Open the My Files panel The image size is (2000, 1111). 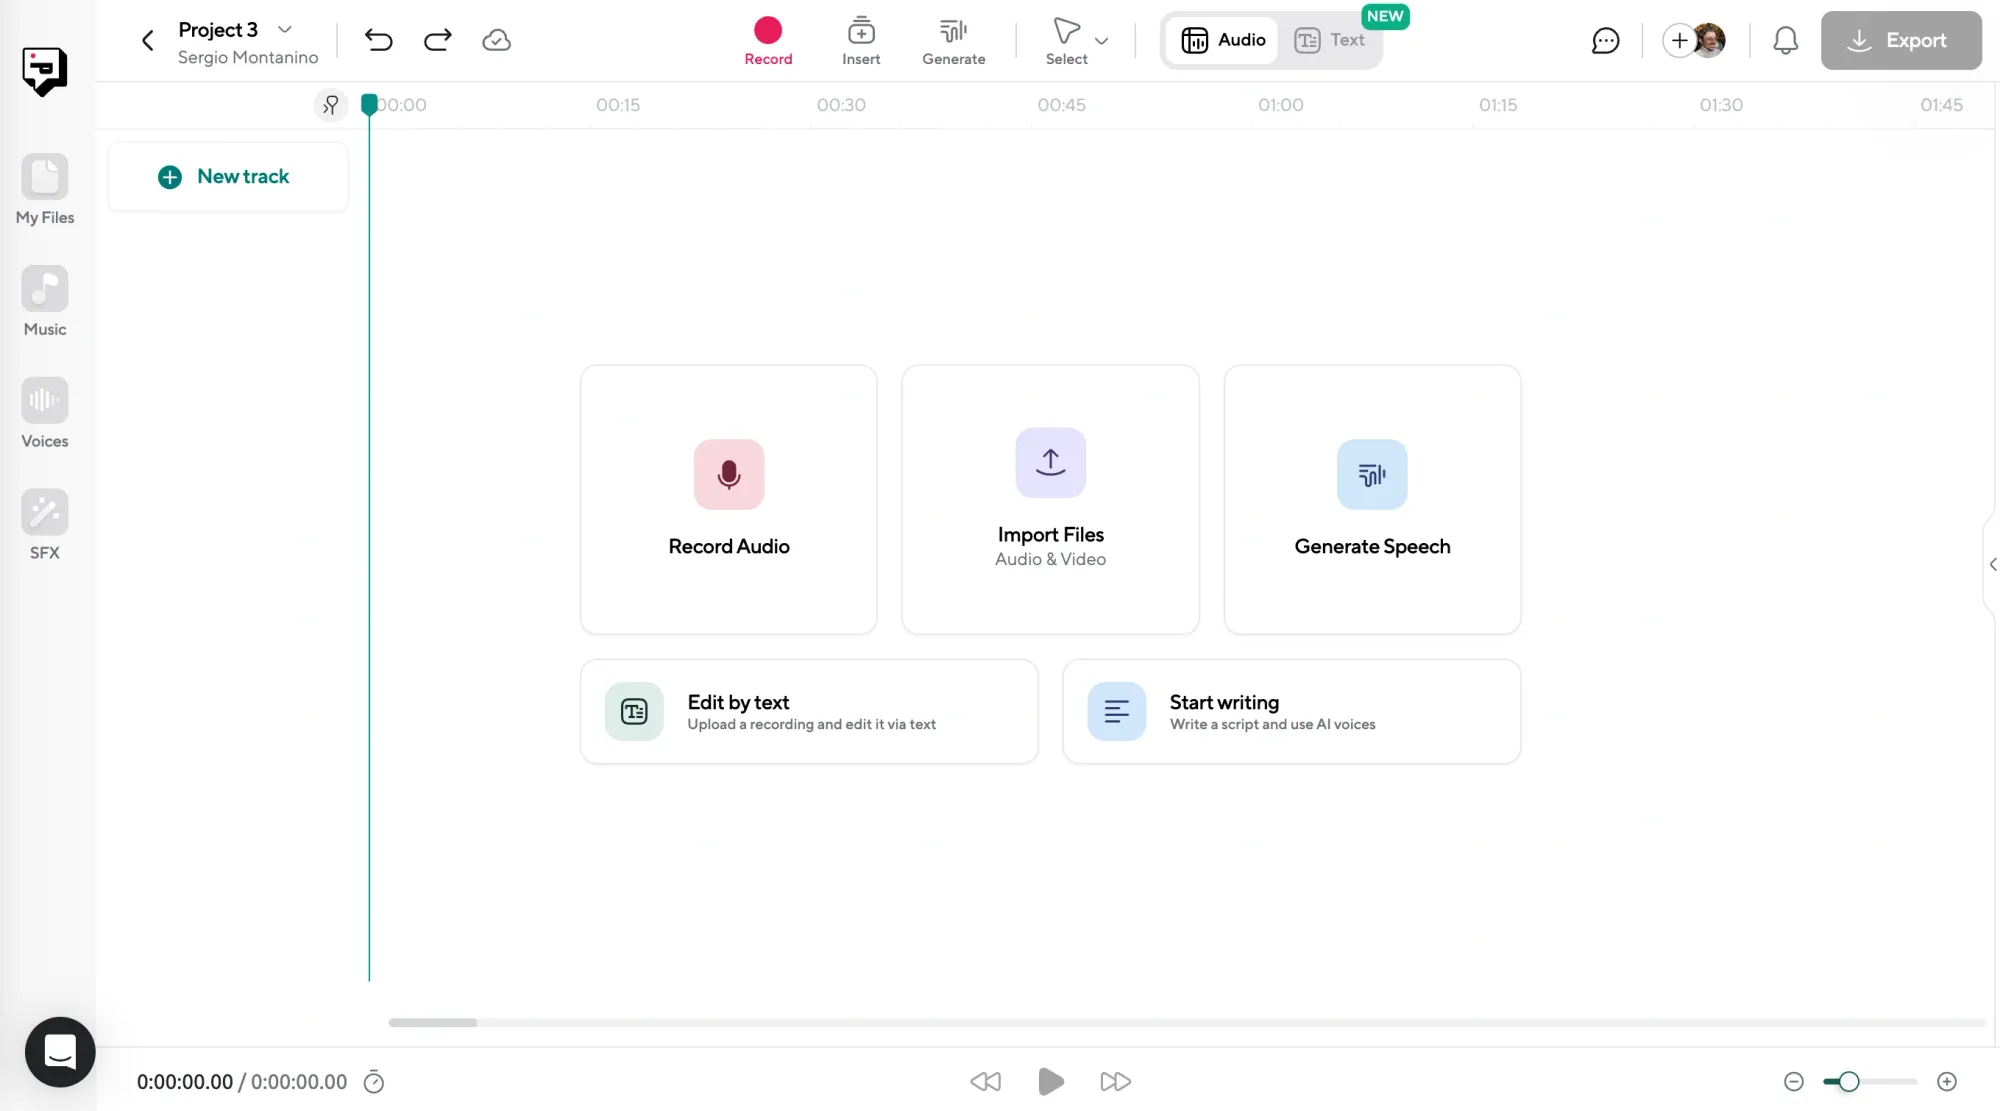(x=44, y=190)
